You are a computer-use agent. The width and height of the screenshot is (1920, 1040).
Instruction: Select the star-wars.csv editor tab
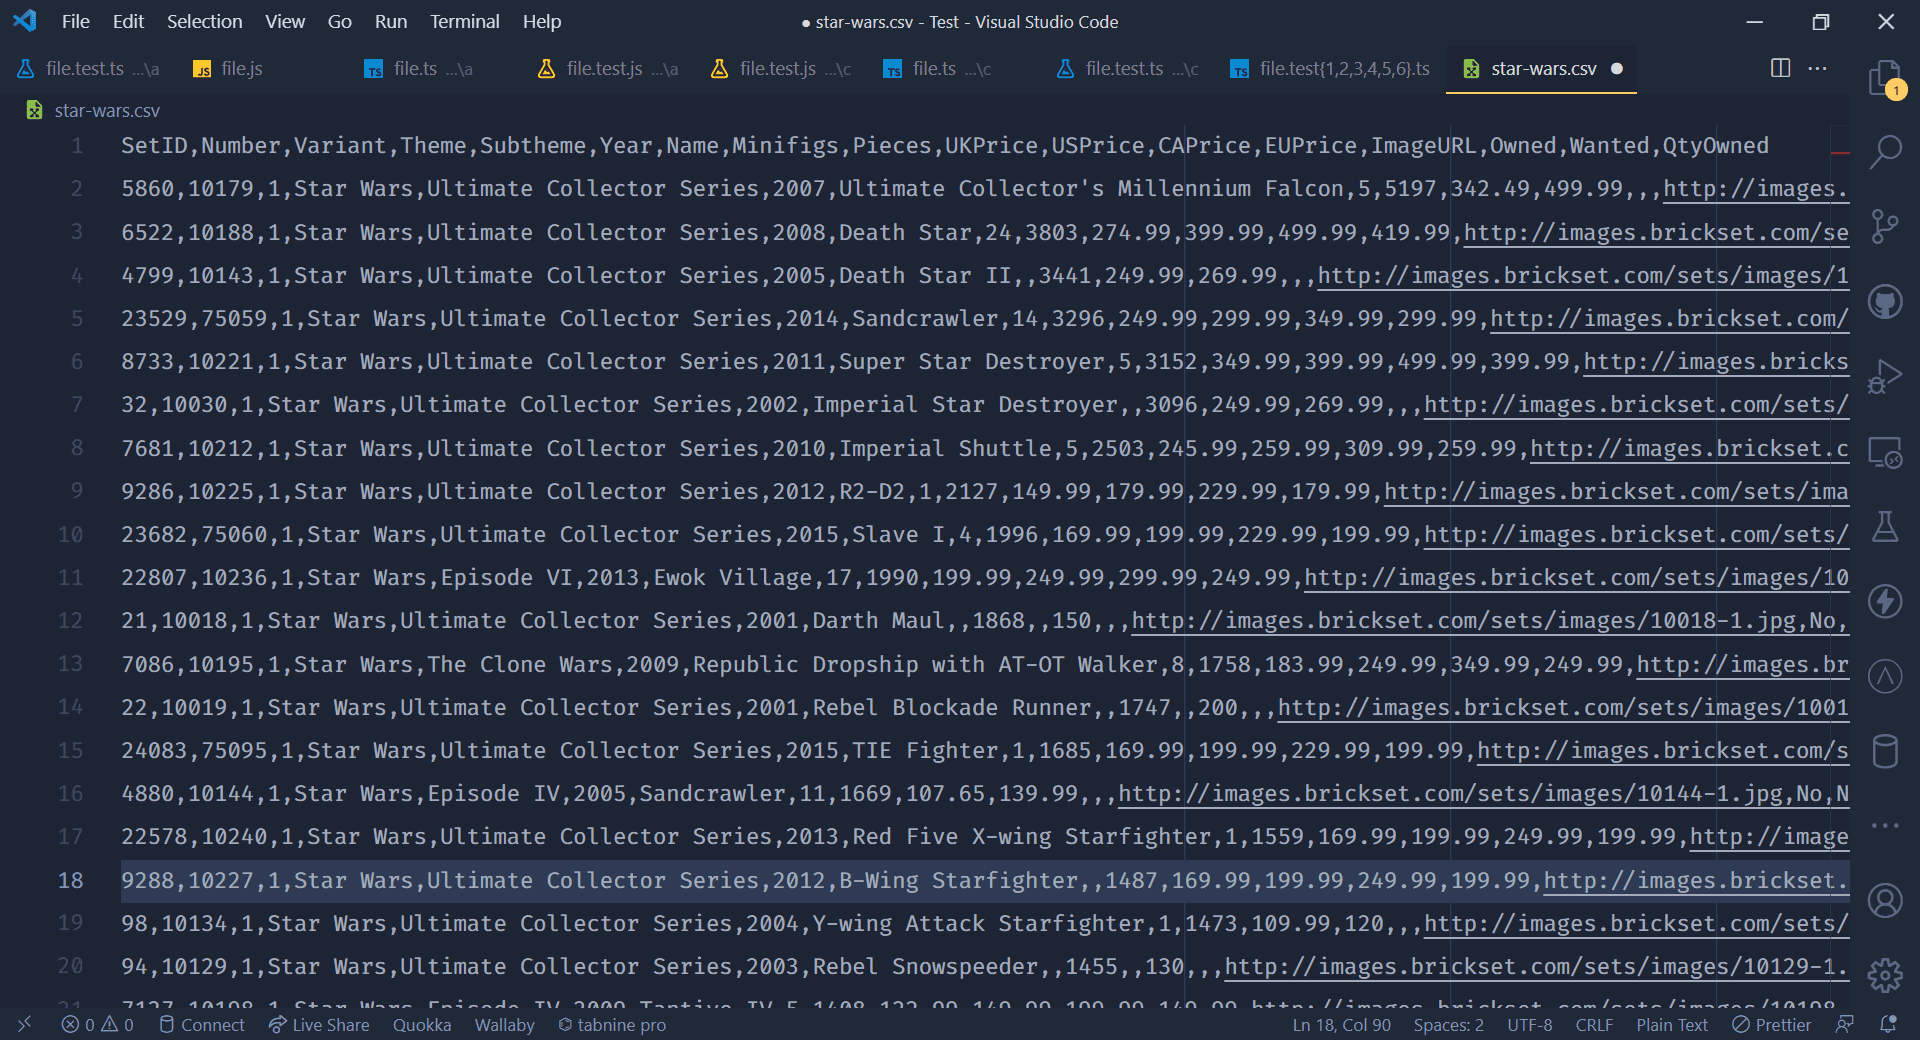click(x=1541, y=69)
